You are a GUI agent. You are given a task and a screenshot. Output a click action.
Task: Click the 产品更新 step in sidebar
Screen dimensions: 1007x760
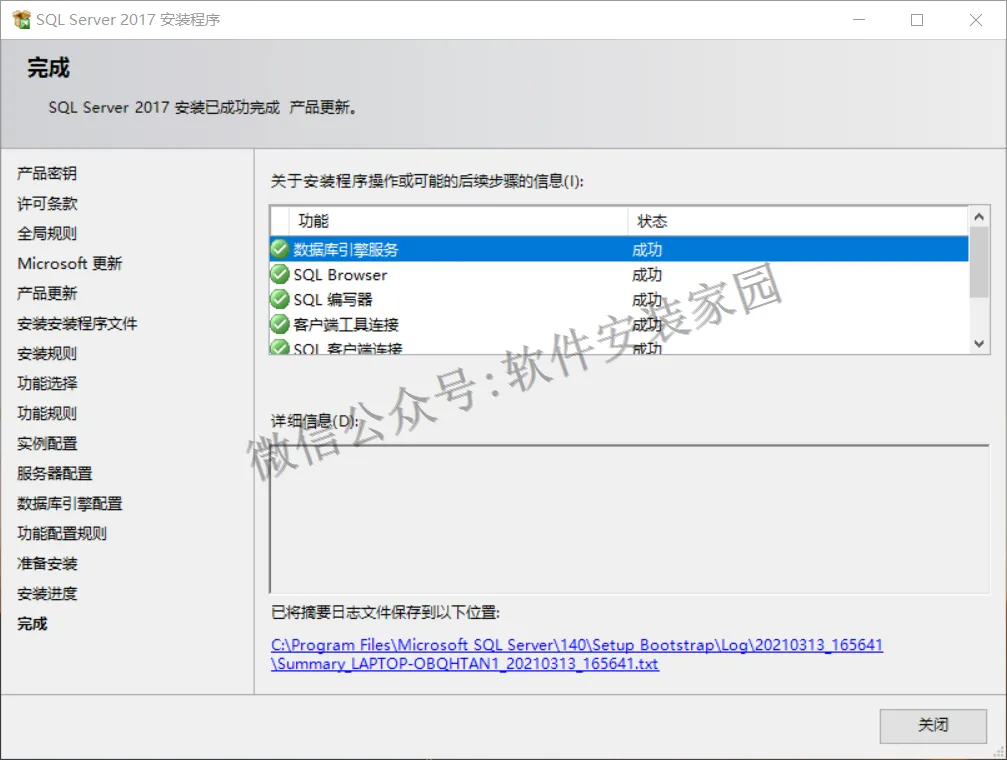[x=47, y=294]
